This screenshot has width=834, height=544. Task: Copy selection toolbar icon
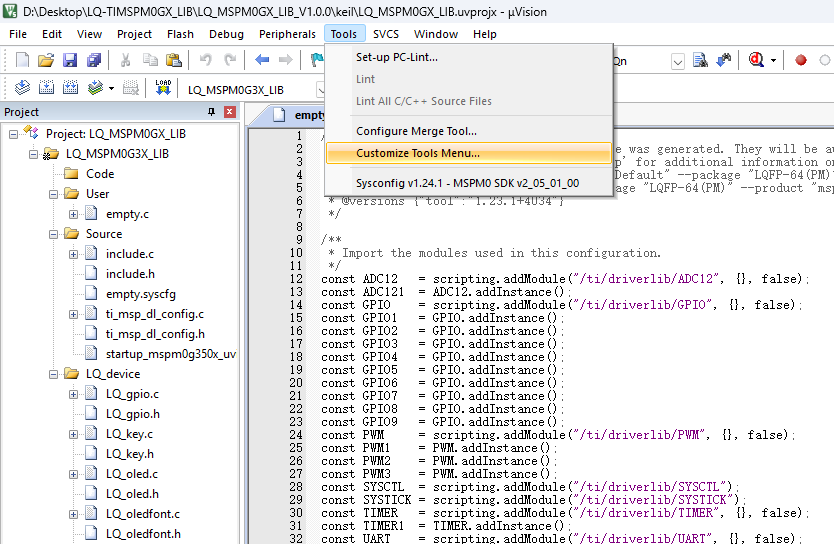150,60
